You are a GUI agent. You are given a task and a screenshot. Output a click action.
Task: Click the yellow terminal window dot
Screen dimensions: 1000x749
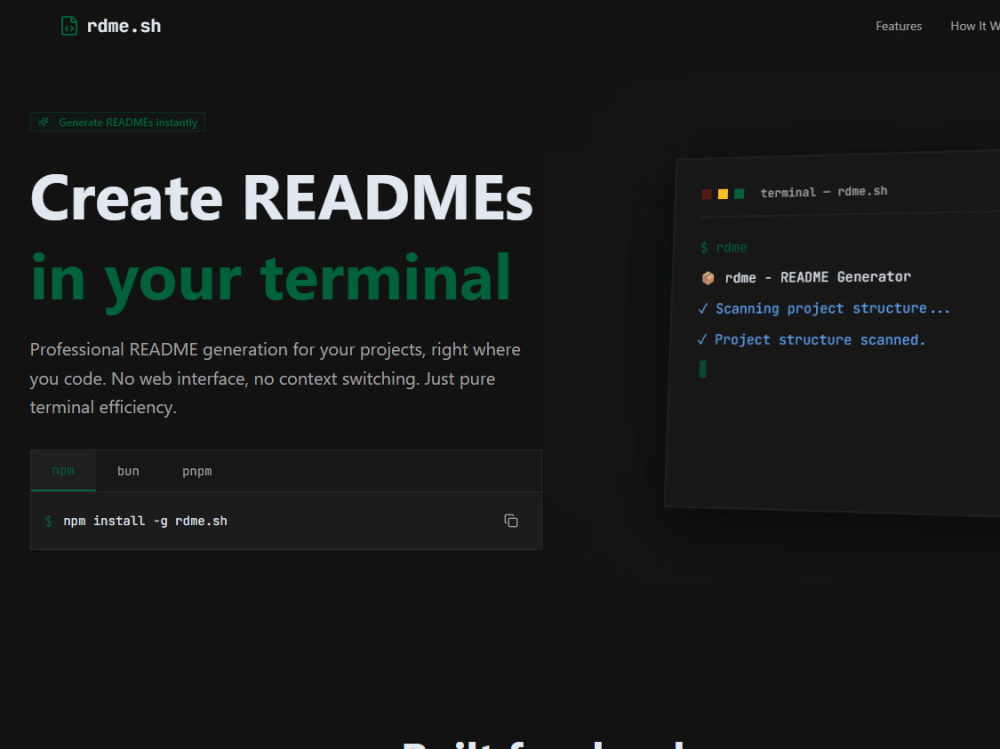(x=723, y=194)
